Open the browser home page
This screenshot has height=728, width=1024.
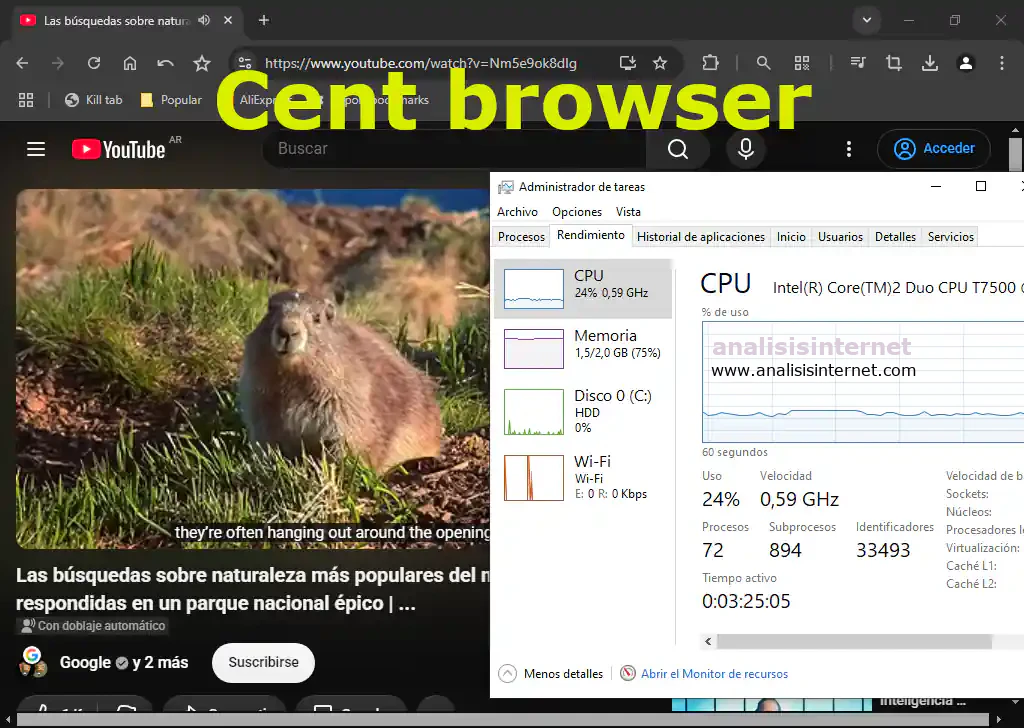point(130,63)
